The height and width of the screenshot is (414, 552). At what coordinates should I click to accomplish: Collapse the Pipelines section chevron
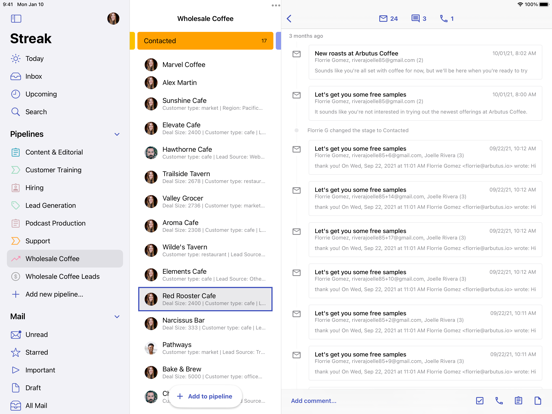tap(117, 134)
